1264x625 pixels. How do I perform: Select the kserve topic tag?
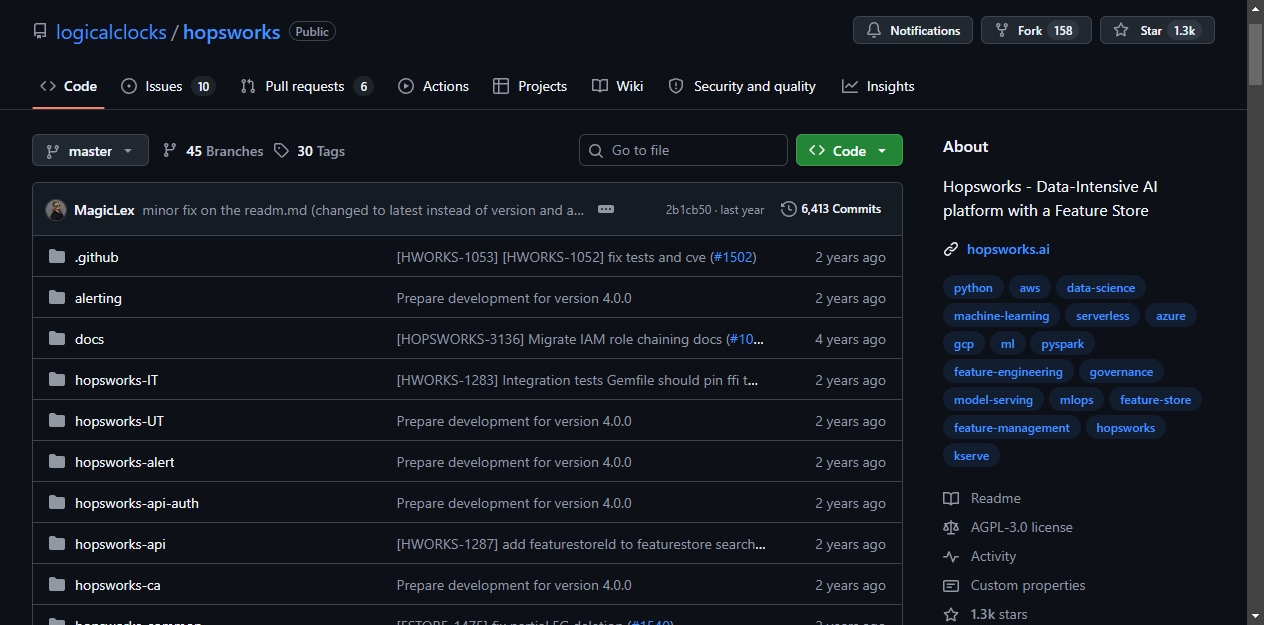coord(972,456)
